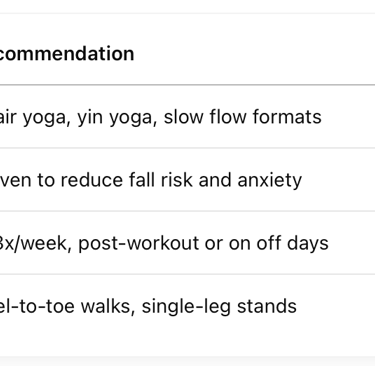Screen dimensions: 375x366
Task: Click the word 'flow' in yoga row
Action: 228,117
